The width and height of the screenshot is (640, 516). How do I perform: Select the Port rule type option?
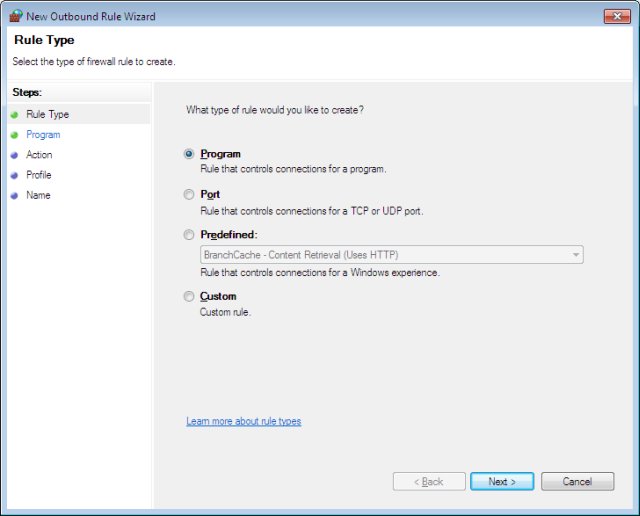pyautogui.click(x=189, y=195)
